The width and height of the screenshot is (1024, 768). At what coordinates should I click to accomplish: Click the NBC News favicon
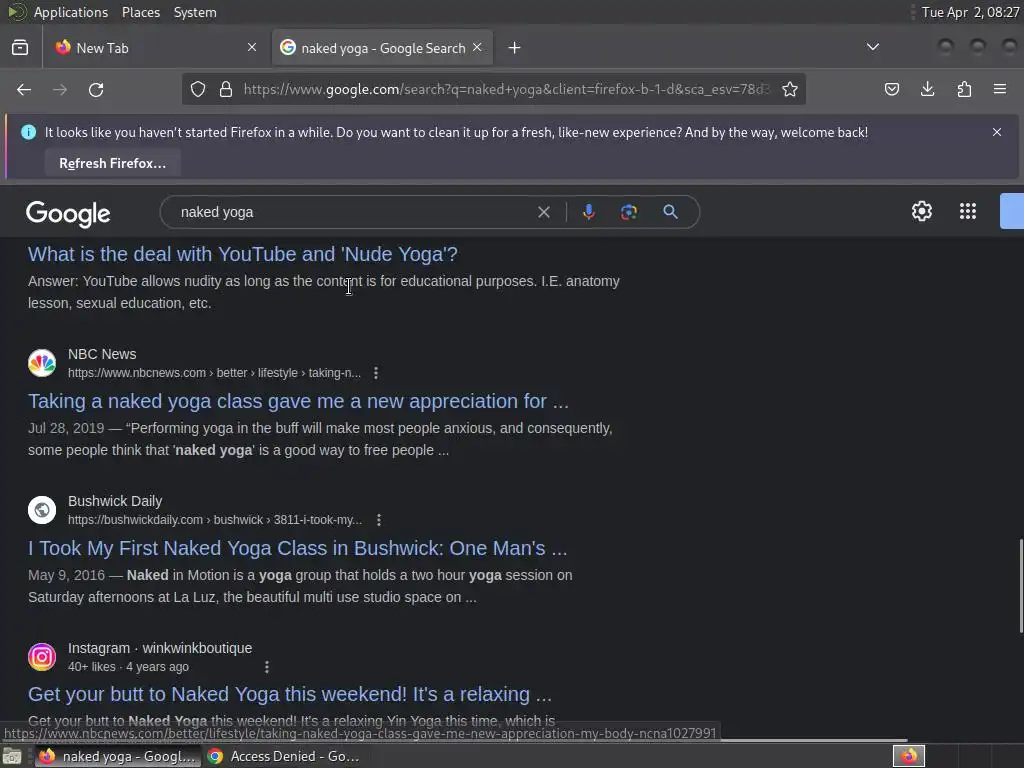point(42,363)
